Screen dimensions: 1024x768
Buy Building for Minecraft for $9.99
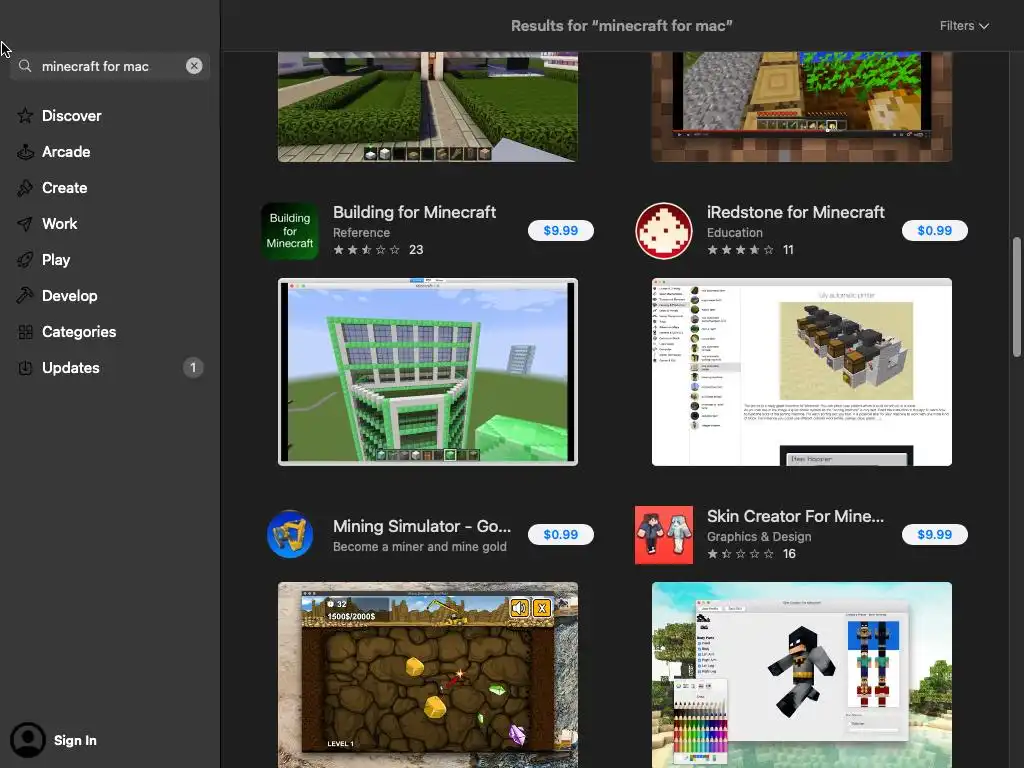560,231
